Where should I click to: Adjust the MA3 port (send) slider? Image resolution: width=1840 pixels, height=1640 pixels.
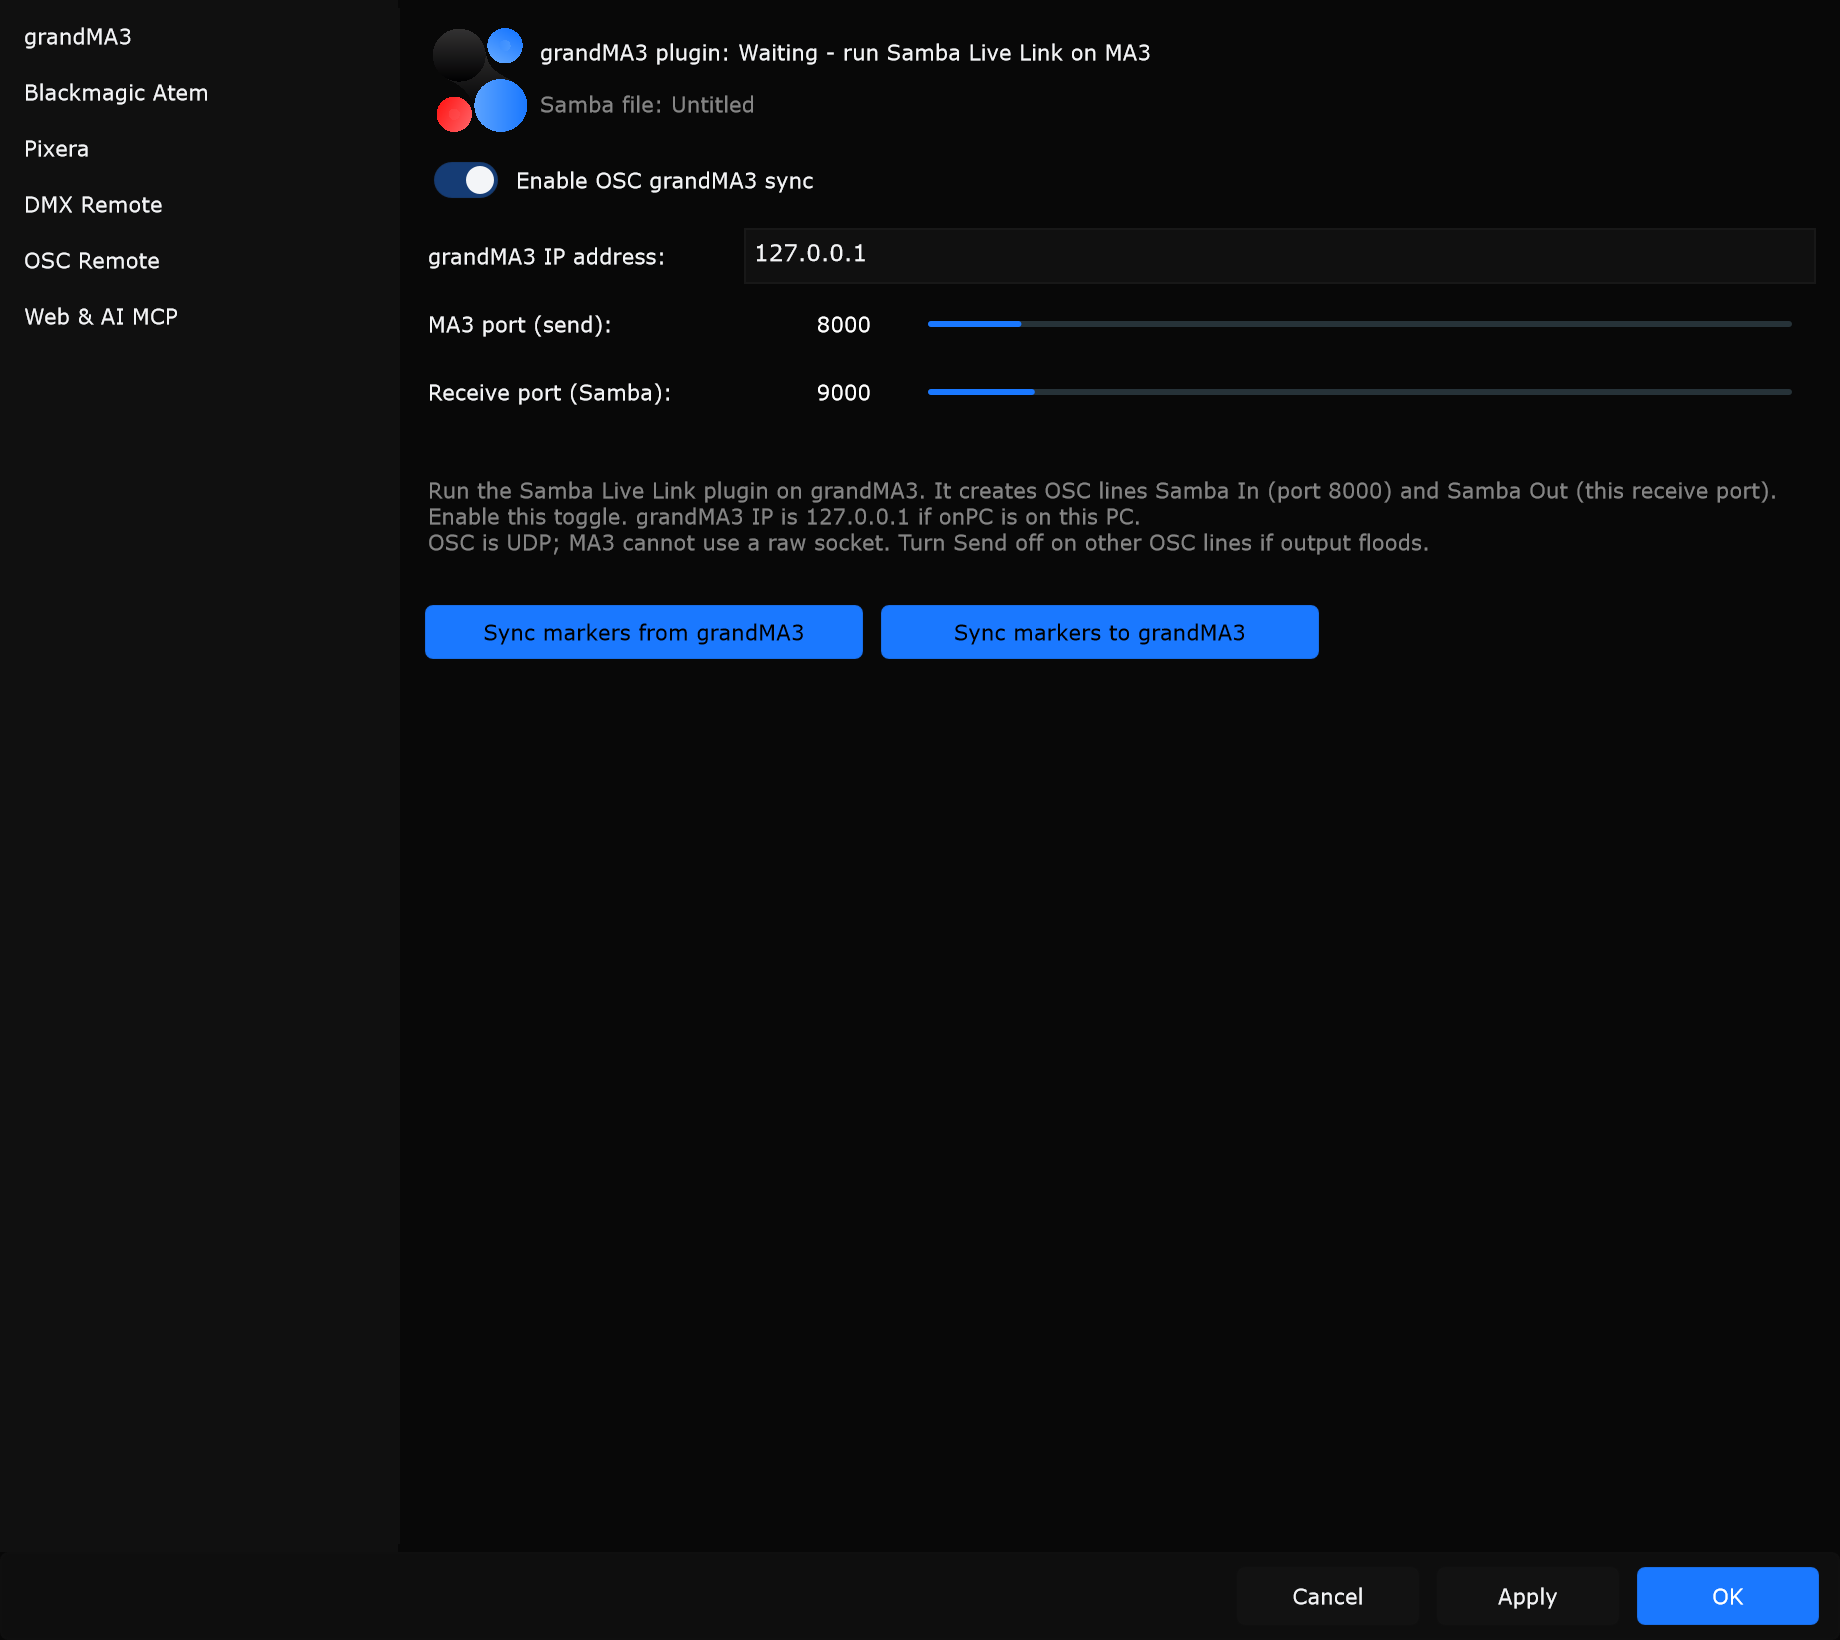[1359, 324]
